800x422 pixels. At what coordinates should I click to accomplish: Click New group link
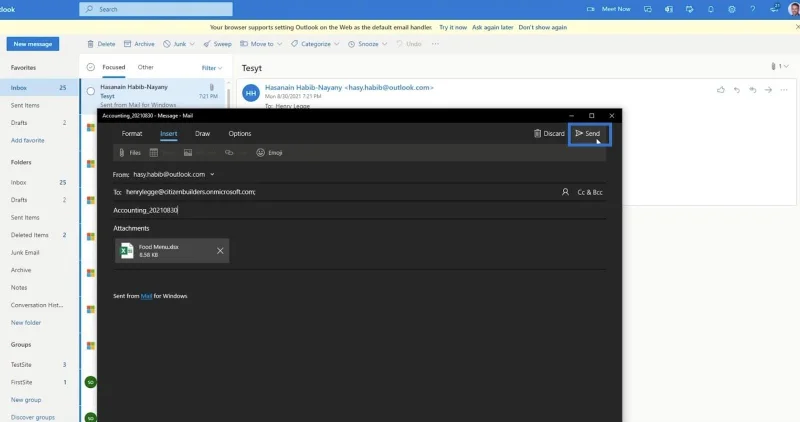click(x=26, y=400)
